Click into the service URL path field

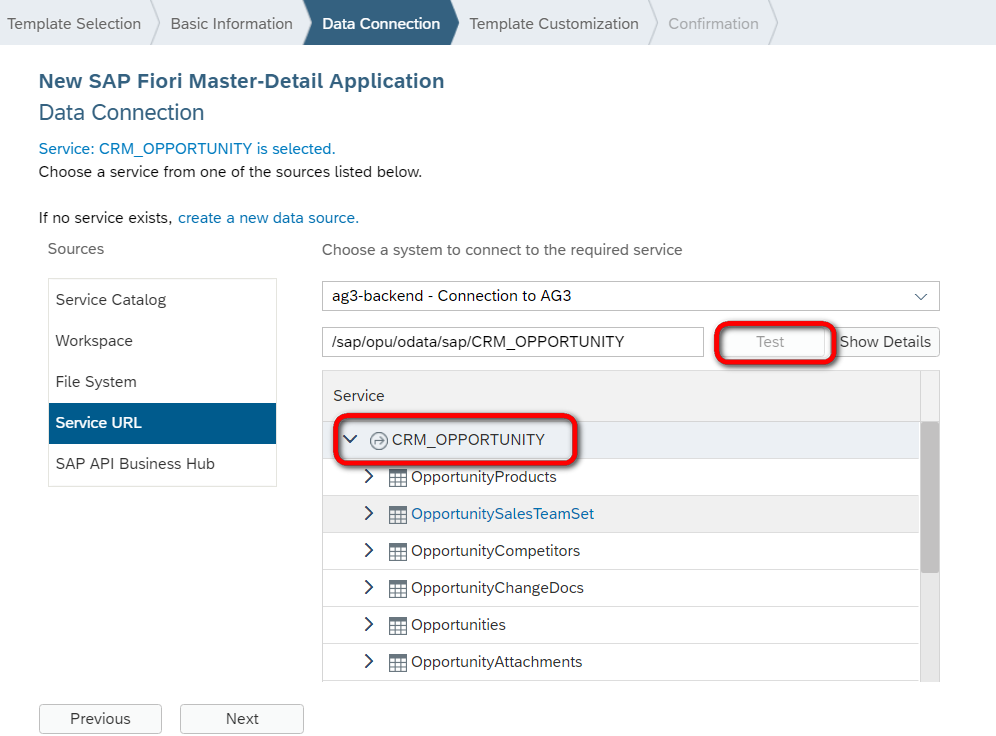(x=513, y=342)
